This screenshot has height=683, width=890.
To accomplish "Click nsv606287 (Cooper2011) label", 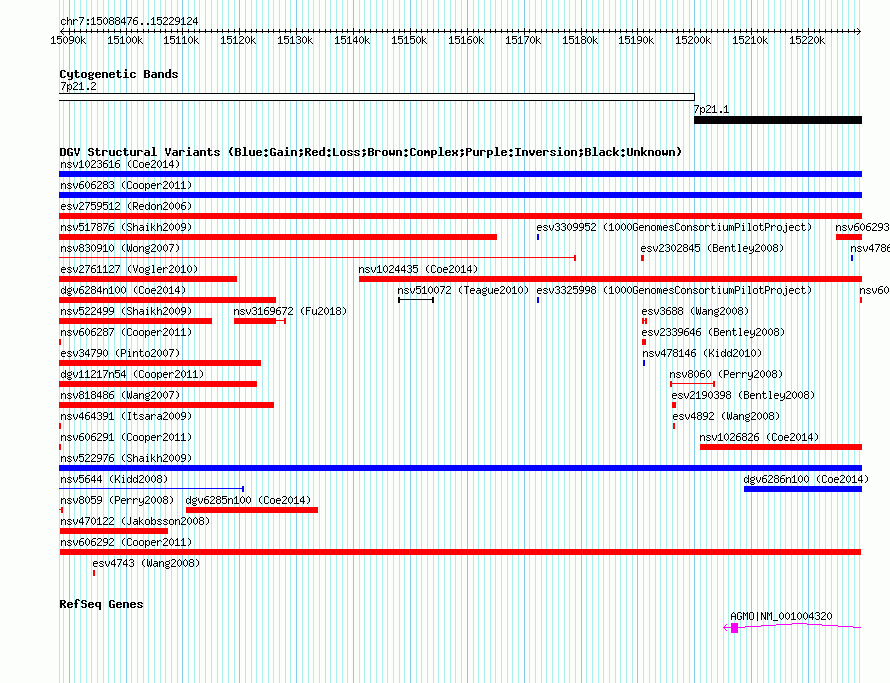I will (126, 332).
